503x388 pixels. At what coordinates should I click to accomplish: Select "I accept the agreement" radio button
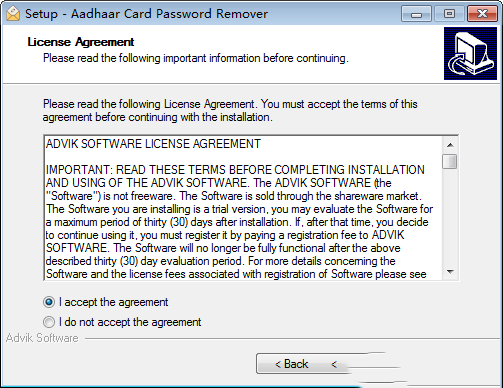pyautogui.click(x=49, y=302)
